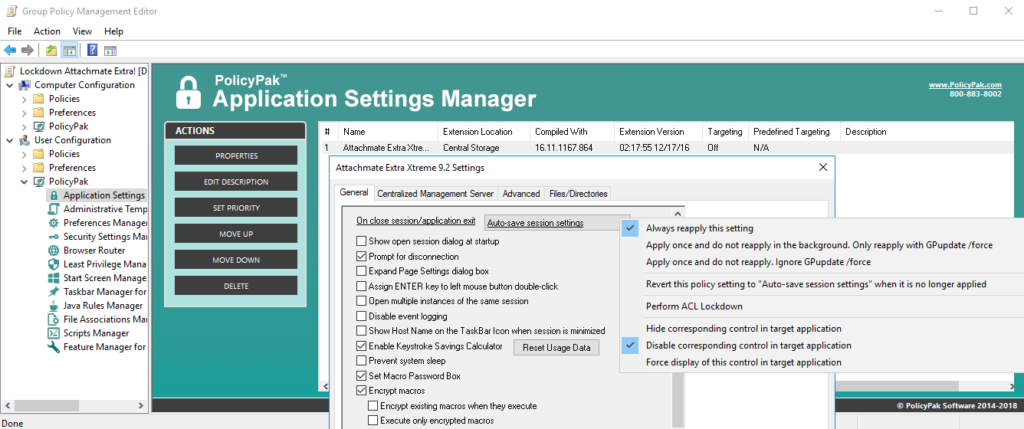
Task: Click the Forward arrow toolbar icon
Action: (x=27, y=50)
